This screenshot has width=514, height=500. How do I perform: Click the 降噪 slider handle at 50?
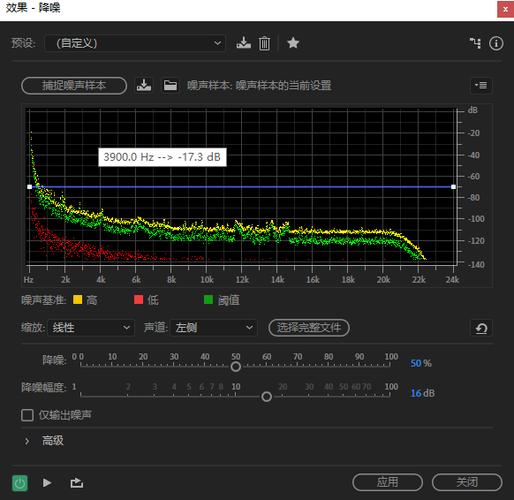(236, 367)
